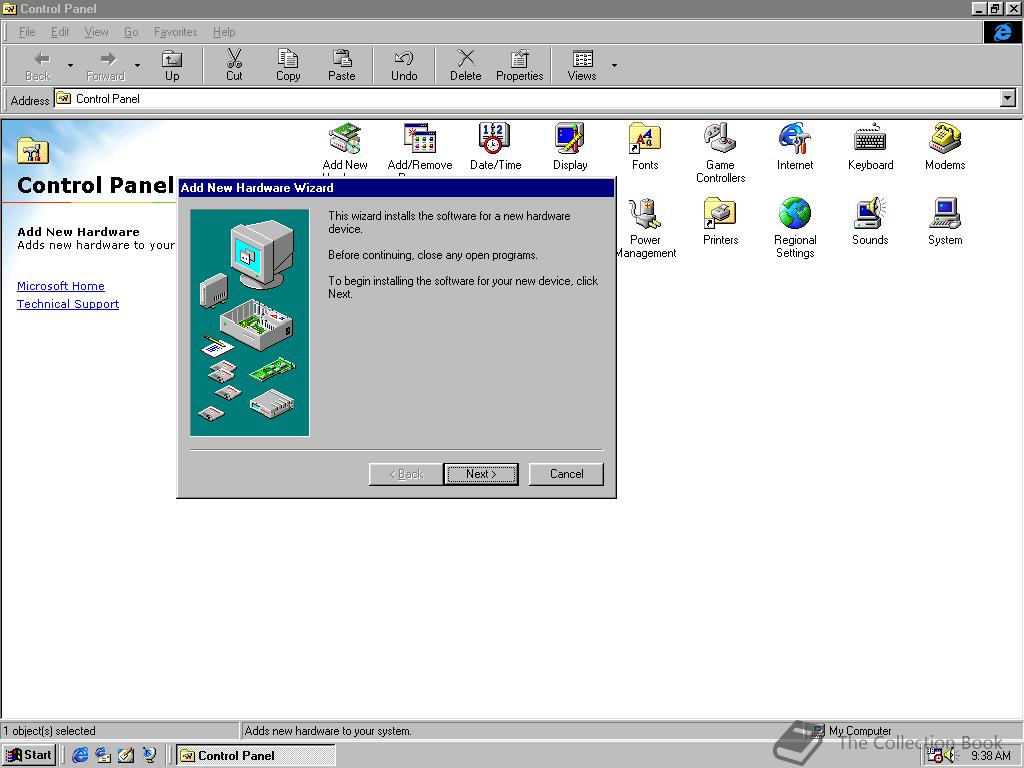Launch Outlook Express from Quick Launch
The height and width of the screenshot is (768, 1024).
point(103,755)
